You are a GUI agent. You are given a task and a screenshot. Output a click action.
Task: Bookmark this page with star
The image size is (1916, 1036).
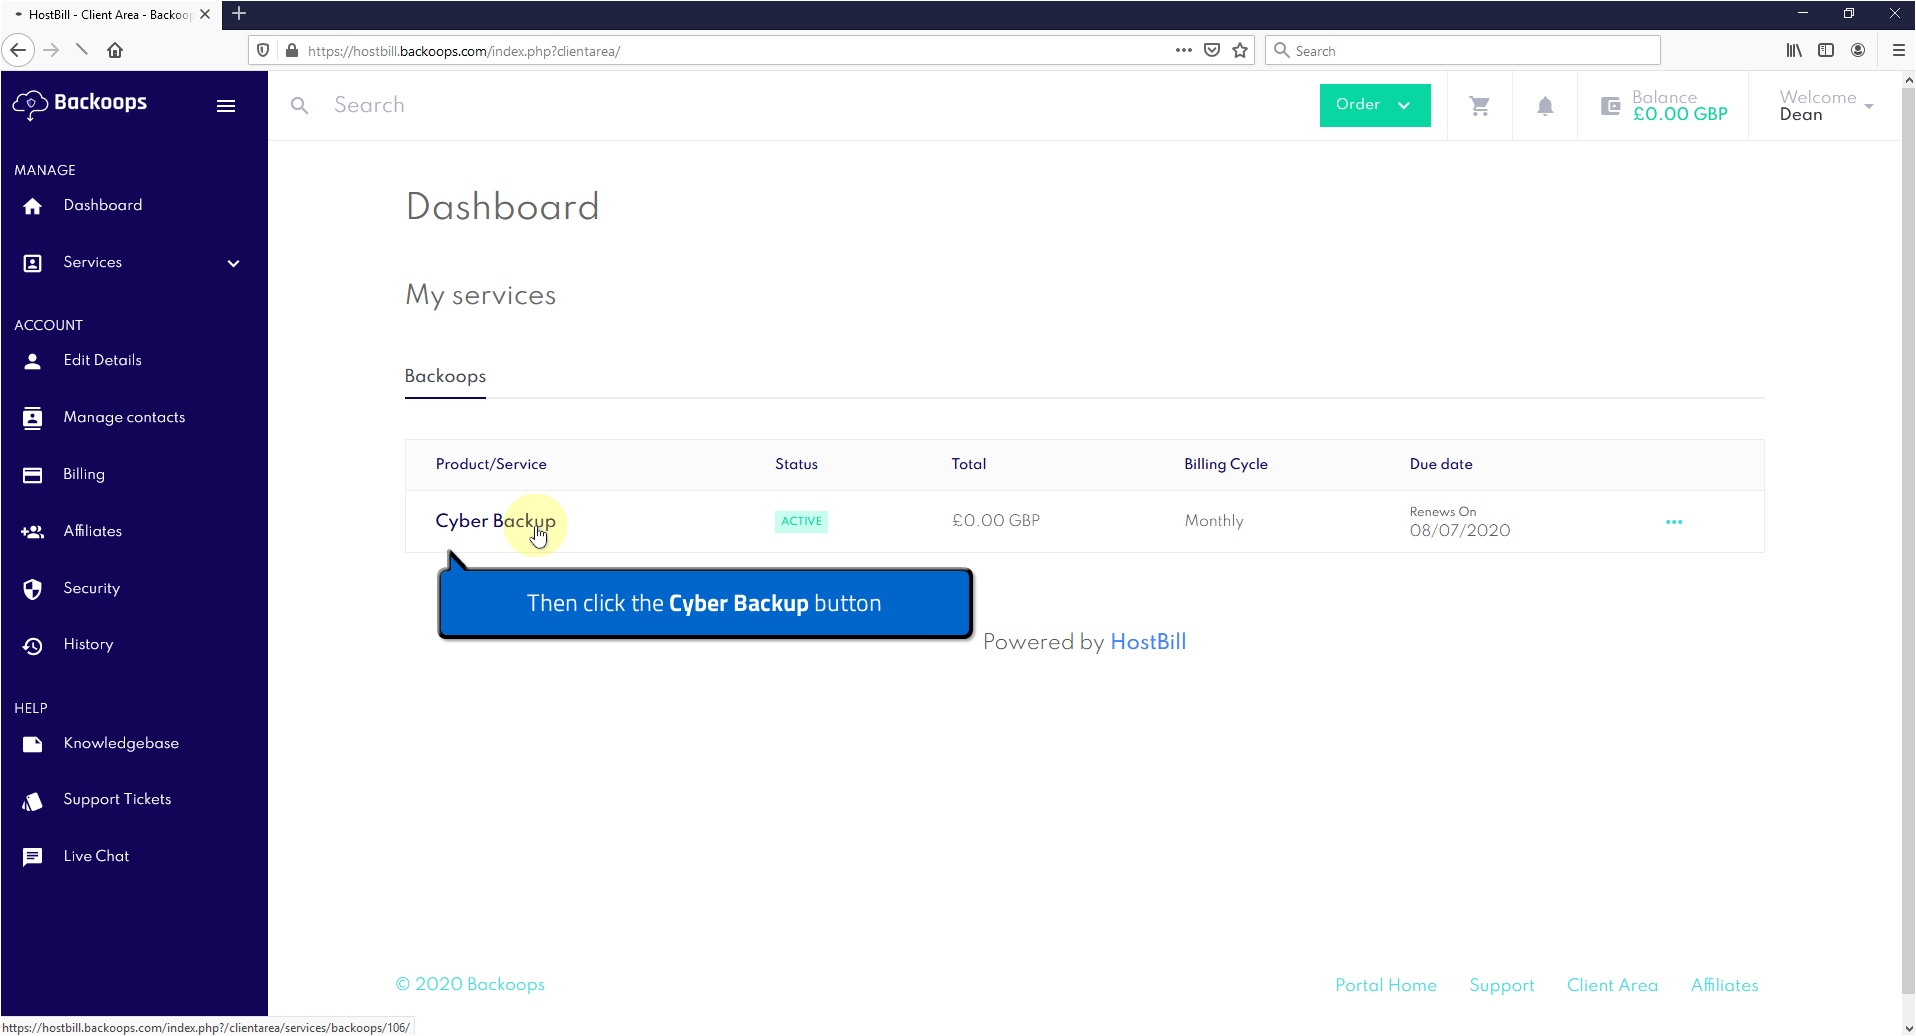point(1240,50)
